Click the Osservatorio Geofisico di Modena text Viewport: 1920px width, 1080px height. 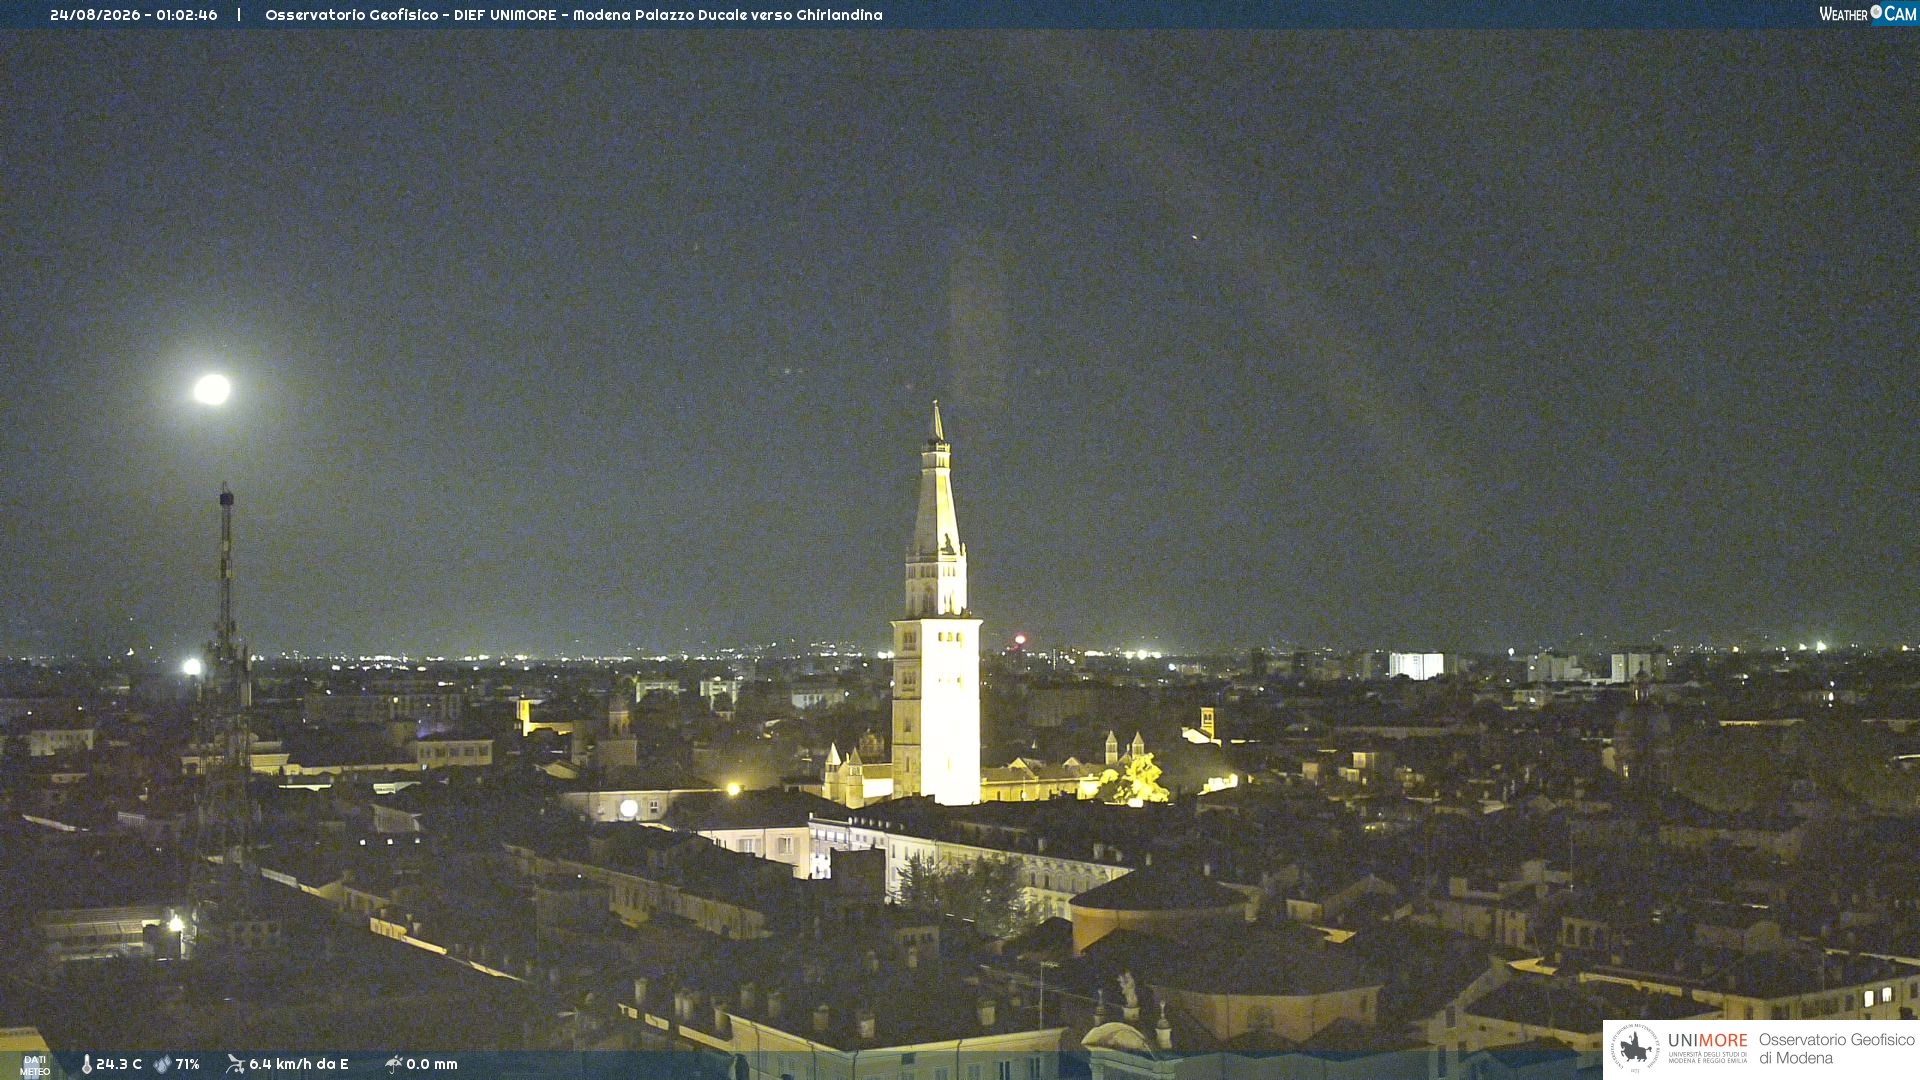click(1837, 1049)
